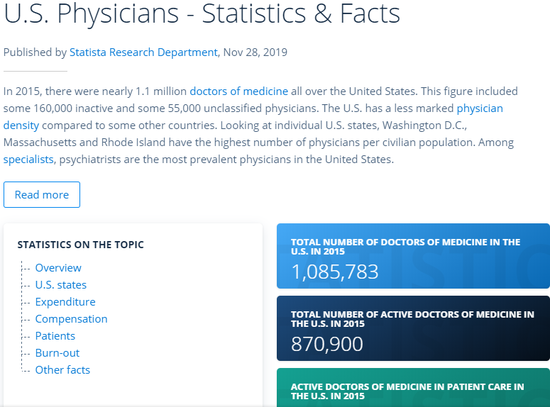Select the Burn-out topic entry
This screenshot has width=550, height=407.
coord(57,353)
